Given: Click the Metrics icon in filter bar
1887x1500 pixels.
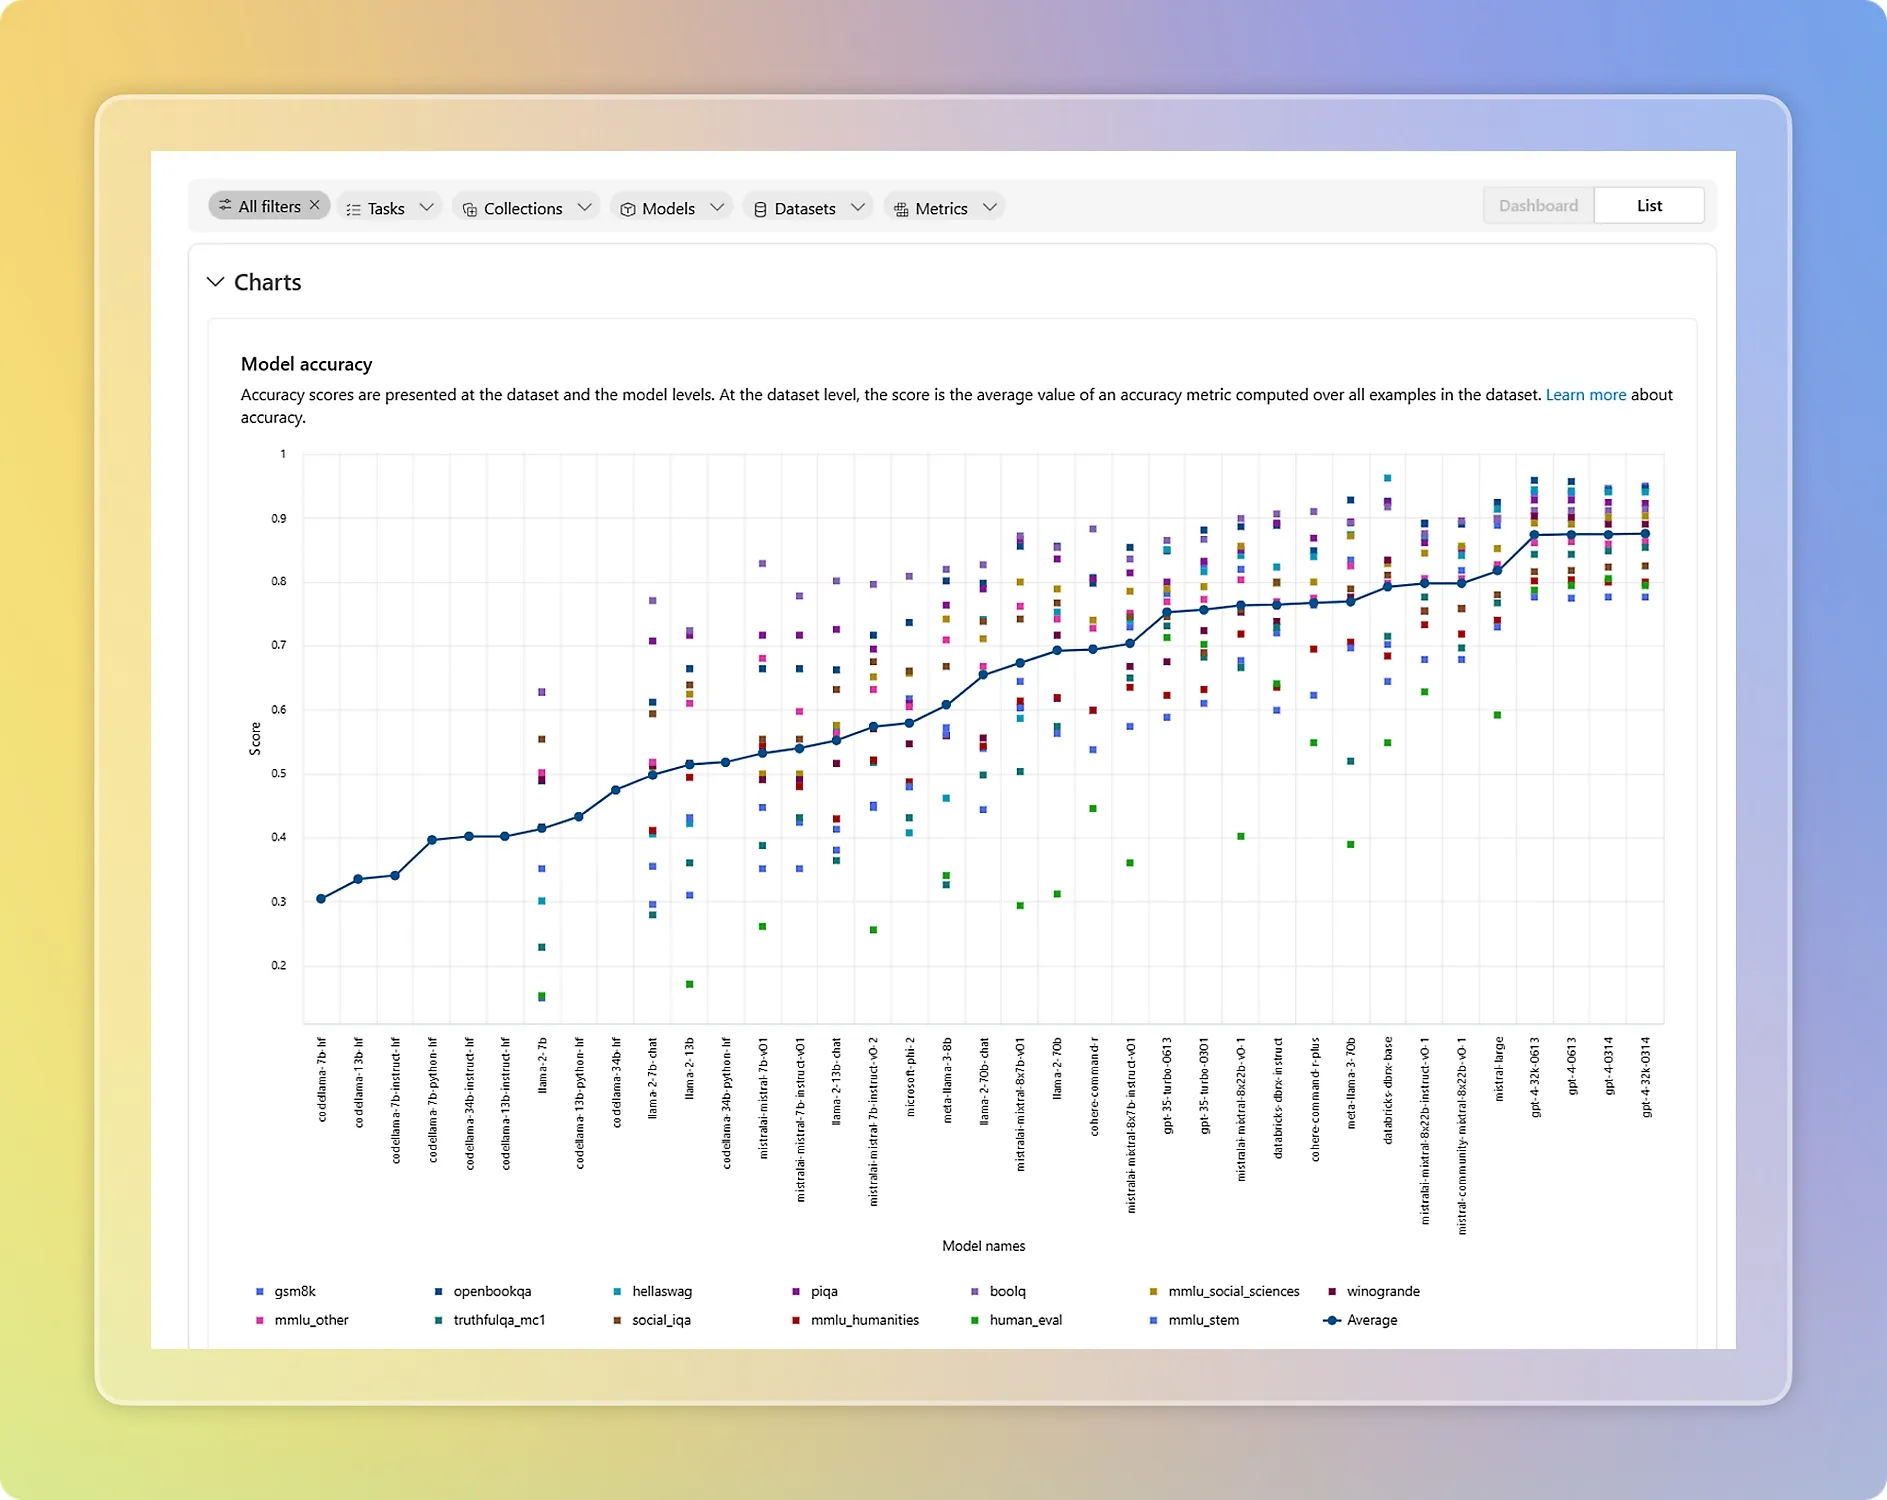Looking at the screenshot, I should click(x=901, y=209).
